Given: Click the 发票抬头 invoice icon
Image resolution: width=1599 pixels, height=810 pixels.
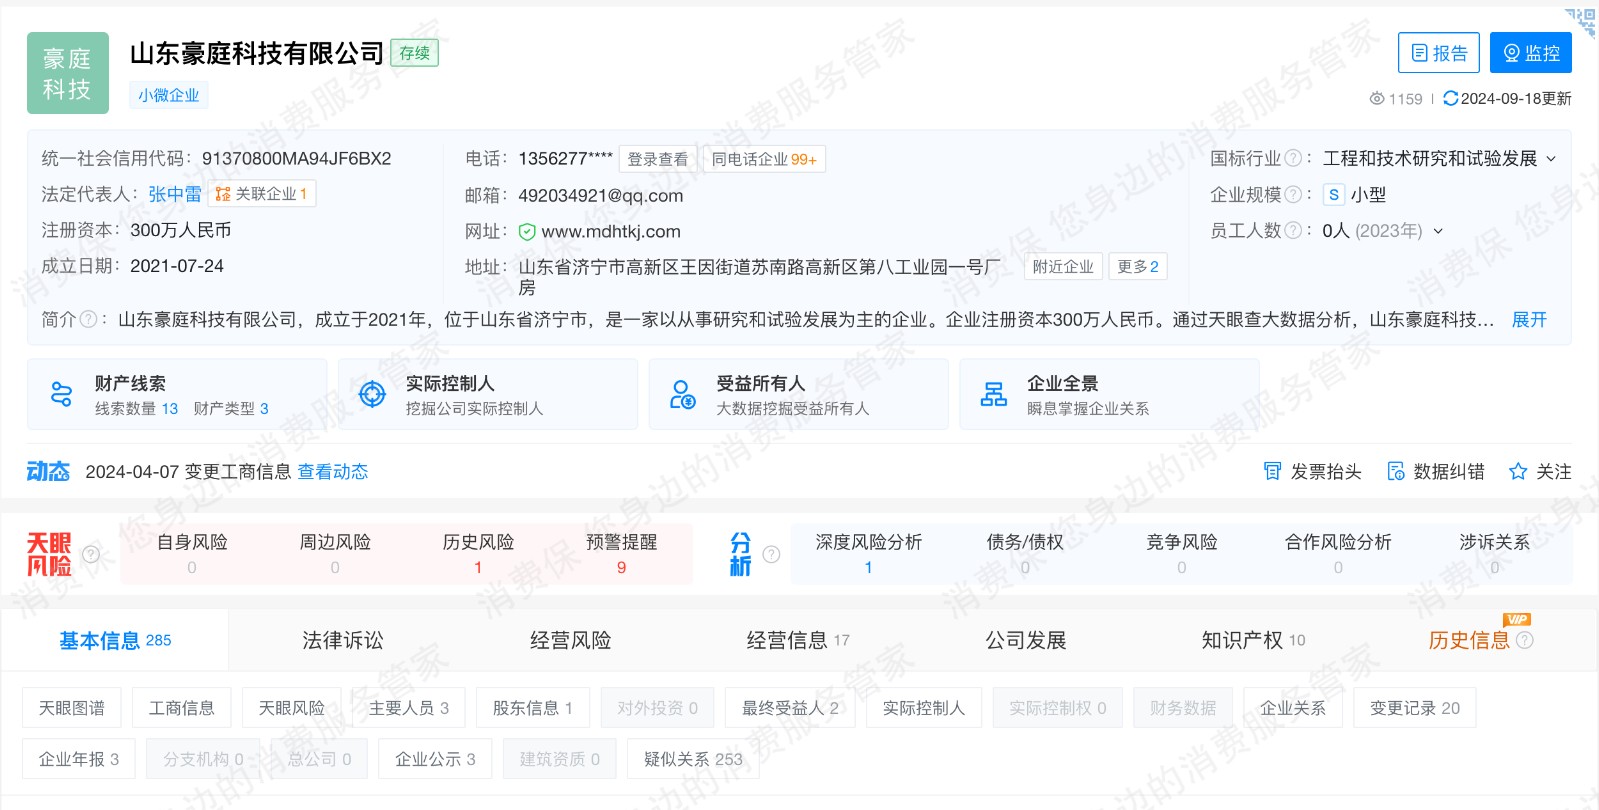Looking at the screenshot, I should (1272, 471).
